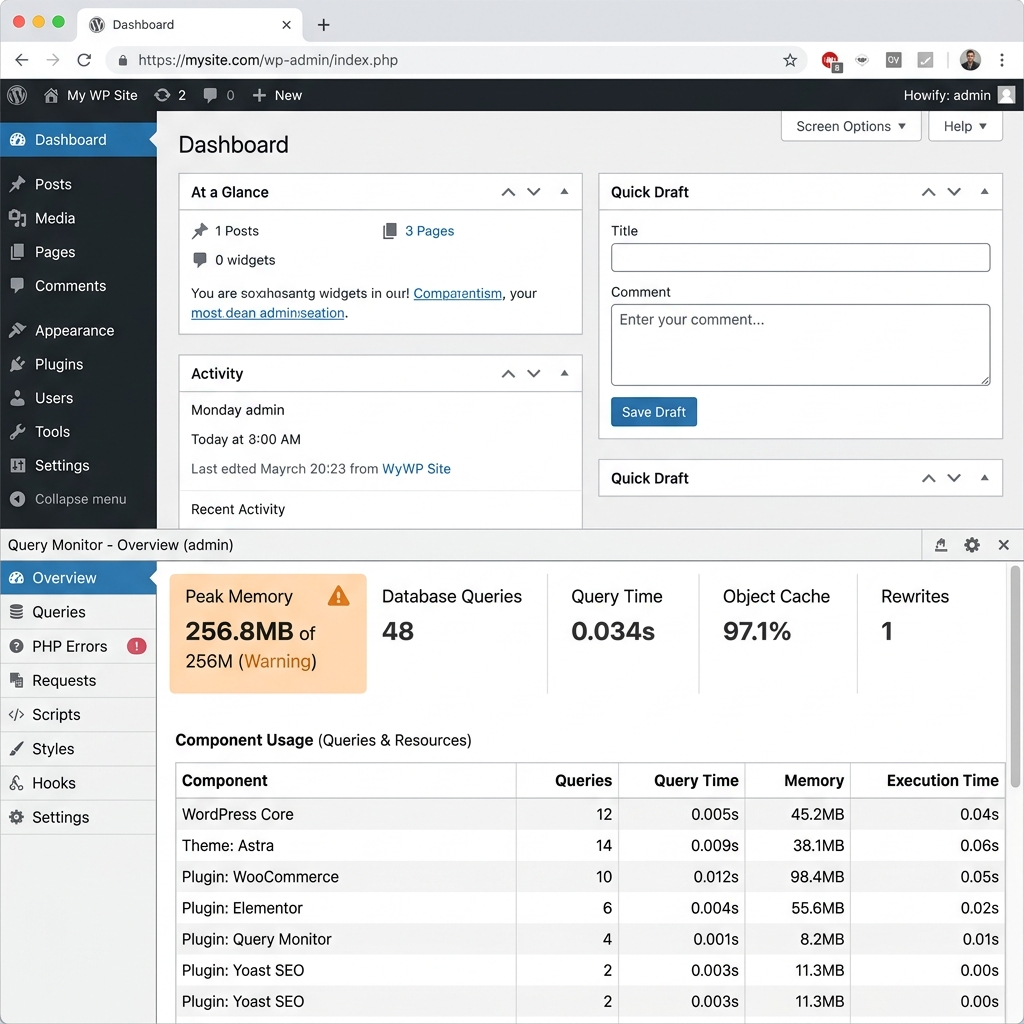This screenshot has height=1024, width=1024.
Task: Click the Save Draft button
Action: 654,412
